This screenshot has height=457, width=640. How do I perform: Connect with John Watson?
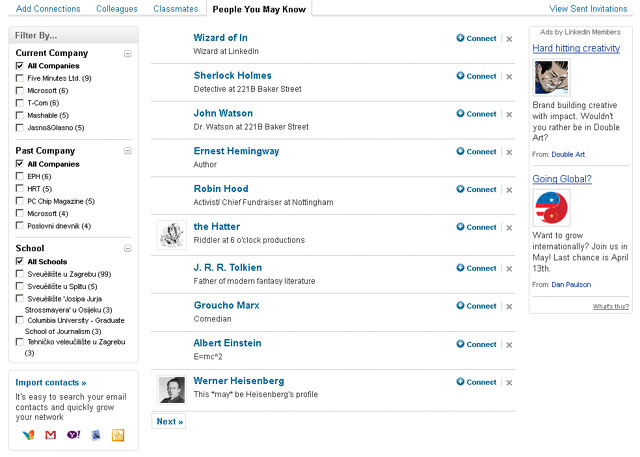point(476,113)
